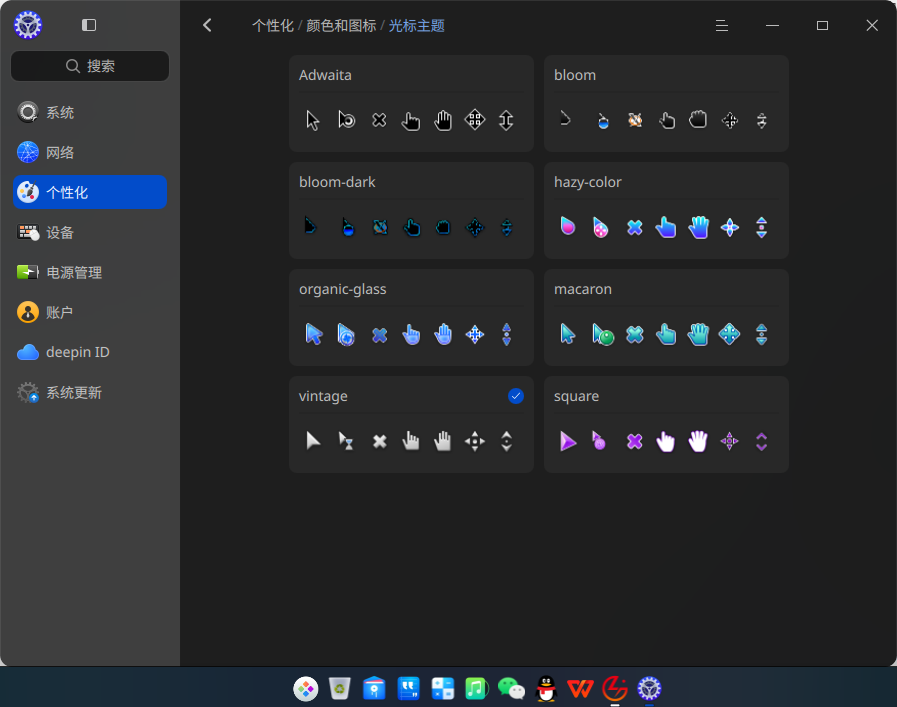Pick the bloom-dark cursor theme
Image resolution: width=897 pixels, height=707 pixels.
(411, 210)
